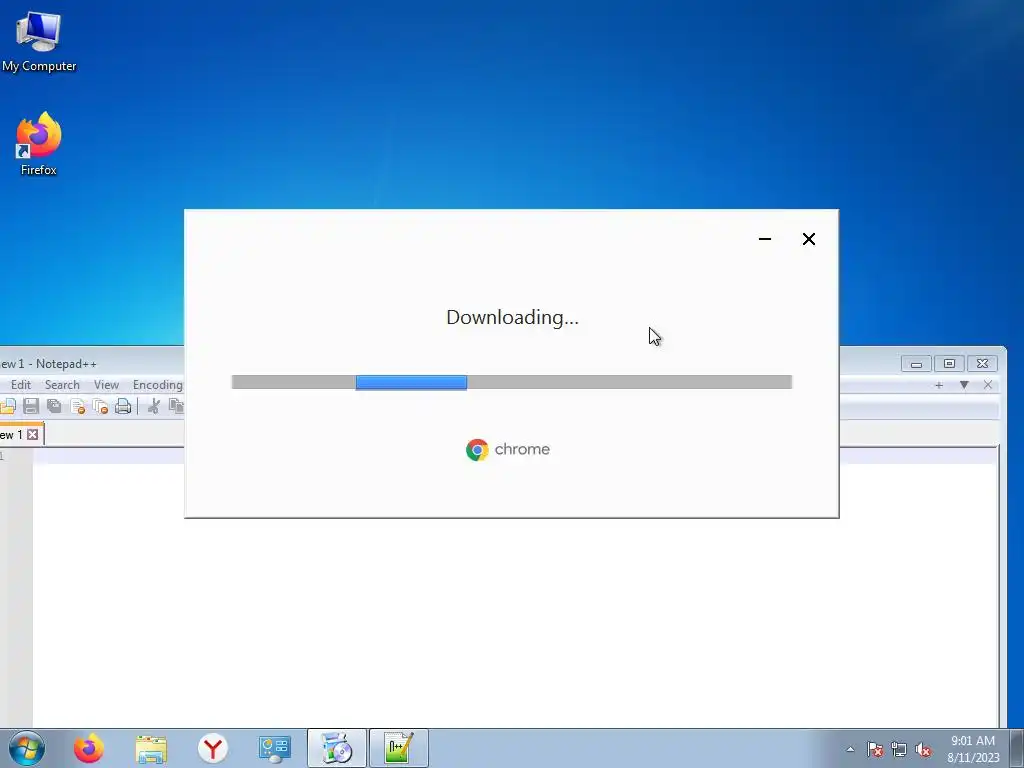The image size is (1024, 768).
Task: Open the triangle dropdown in Notepad++ menu bar
Action: (964, 385)
